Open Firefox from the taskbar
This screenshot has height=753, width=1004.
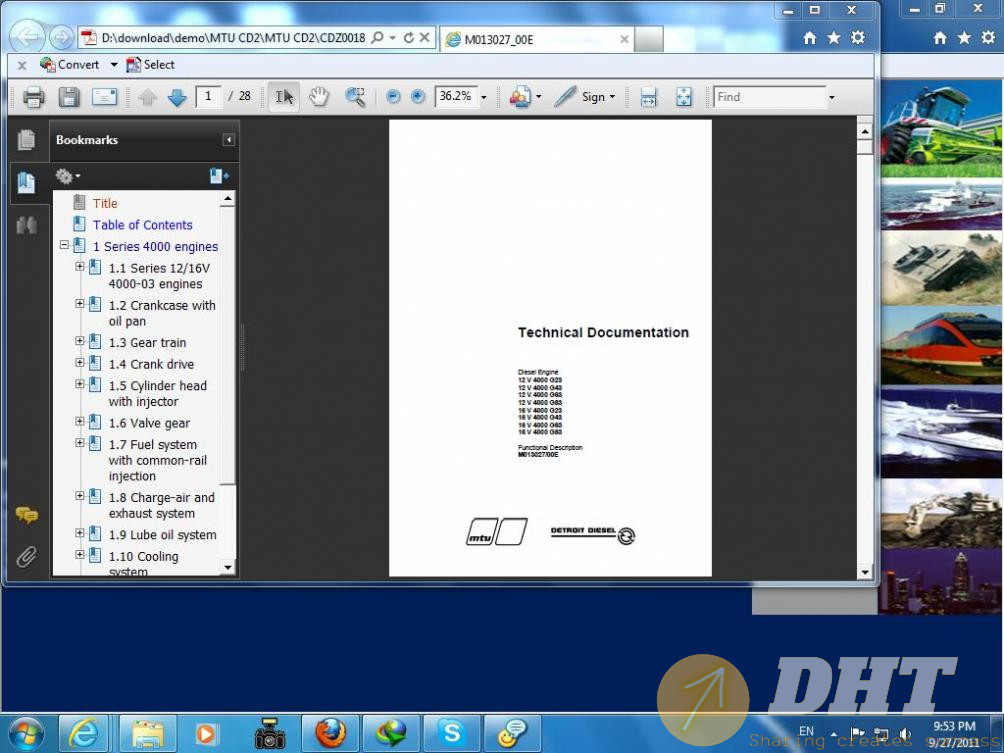pos(330,734)
